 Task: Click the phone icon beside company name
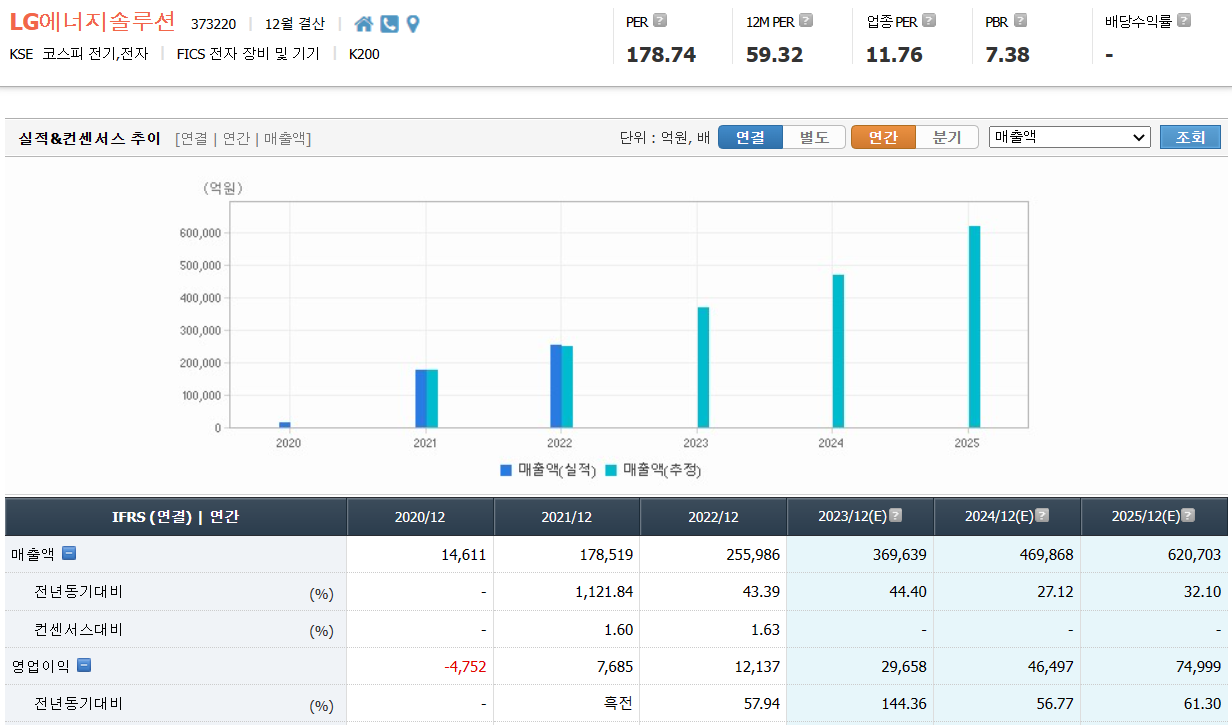389,24
